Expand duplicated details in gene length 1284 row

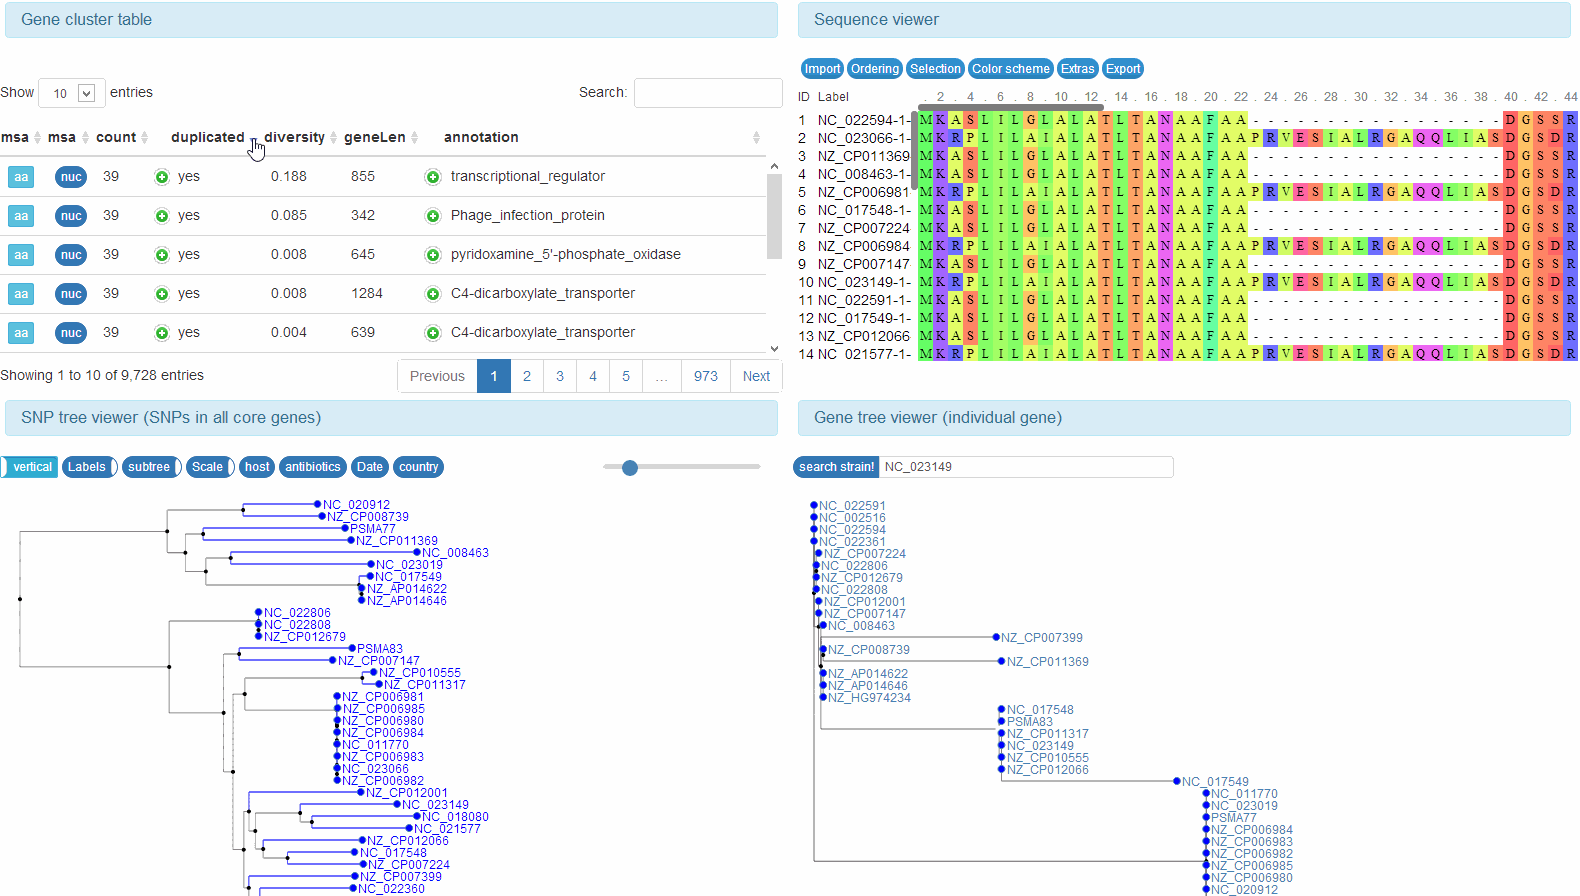click(x=162, y=294)
